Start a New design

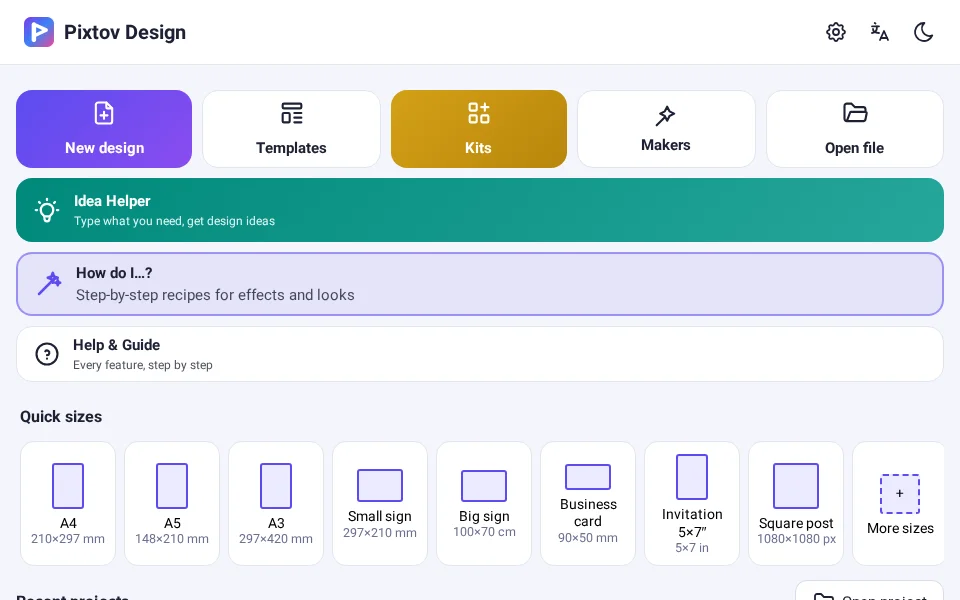click(x=104, y=129)
